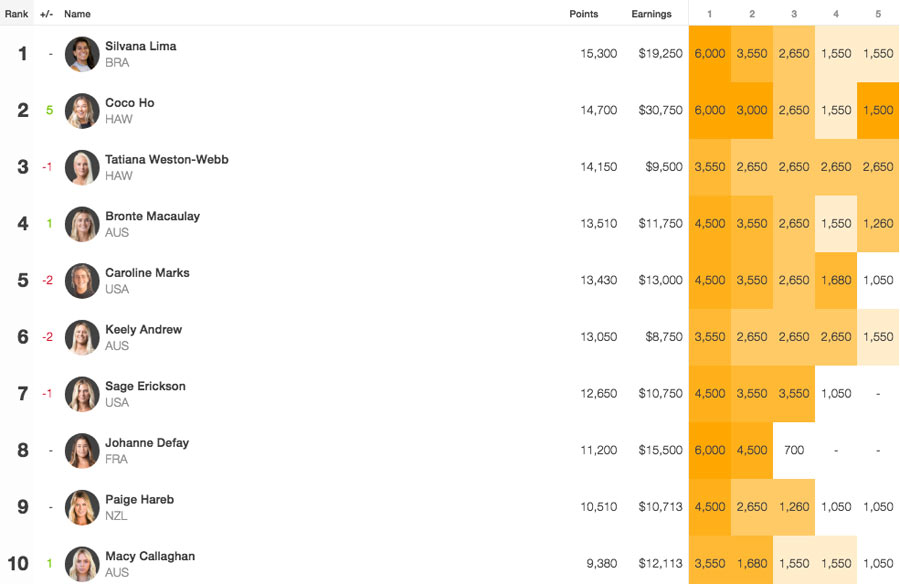Click the +/- column header
The image size is (900, 584).
click(x=46, y=14)
